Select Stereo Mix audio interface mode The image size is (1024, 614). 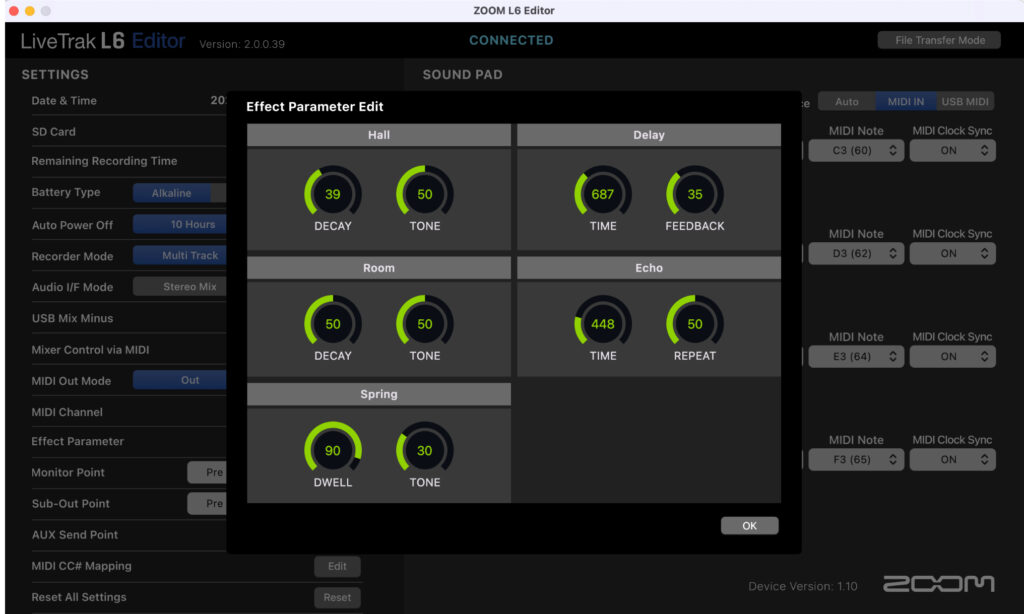180,286
